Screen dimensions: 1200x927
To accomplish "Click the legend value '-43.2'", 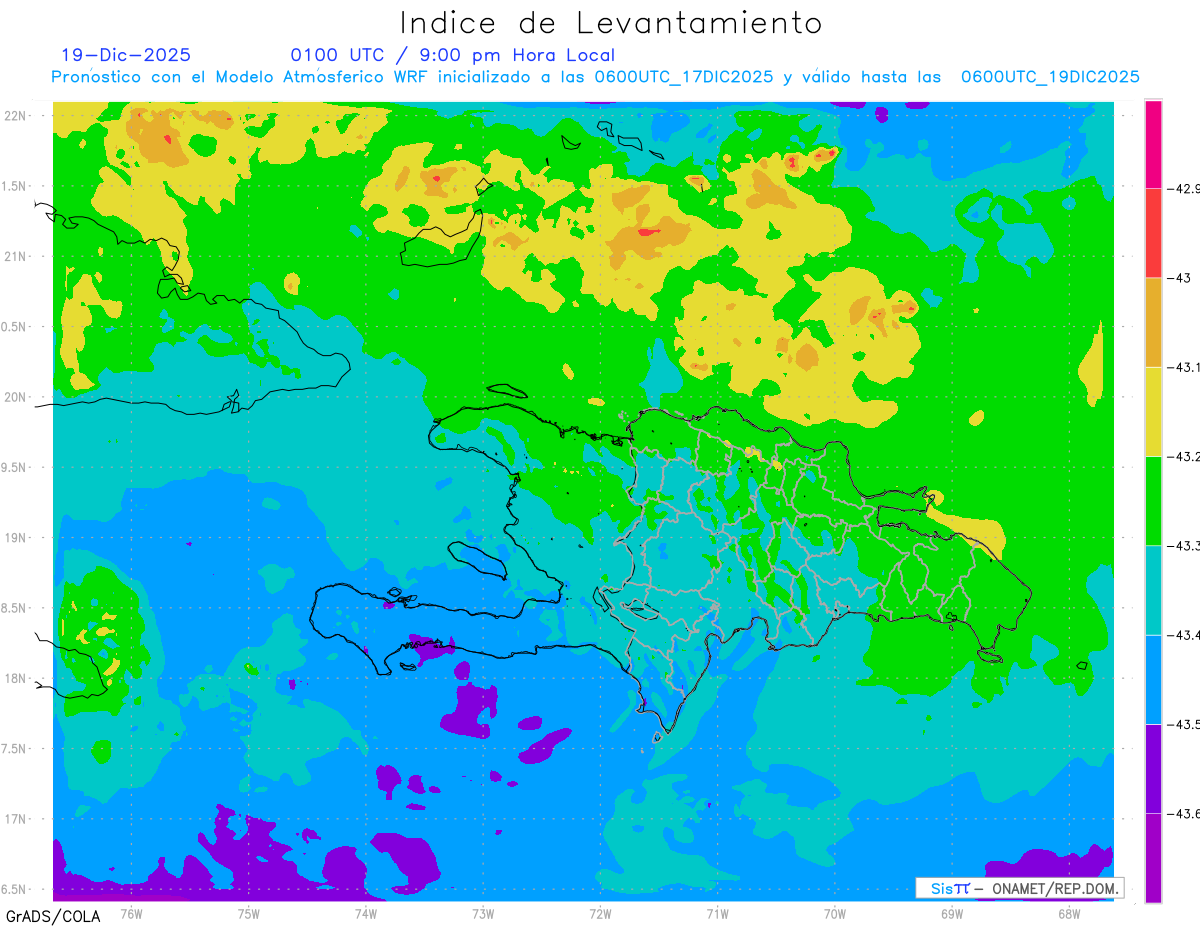I will (x=1186, y=456).
